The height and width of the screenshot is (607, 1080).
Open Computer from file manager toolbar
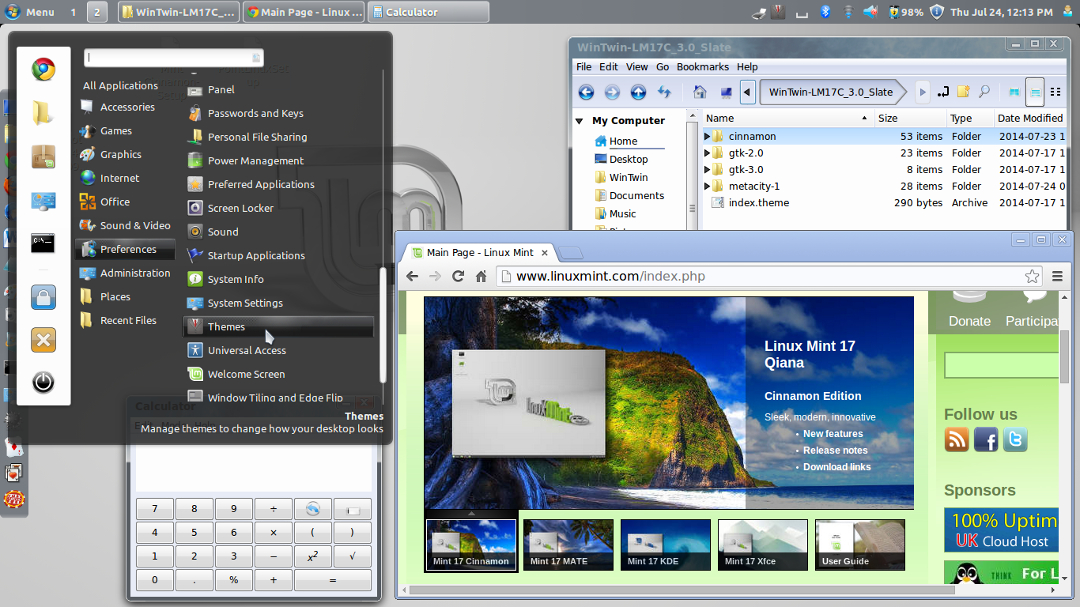pos(726,92)
